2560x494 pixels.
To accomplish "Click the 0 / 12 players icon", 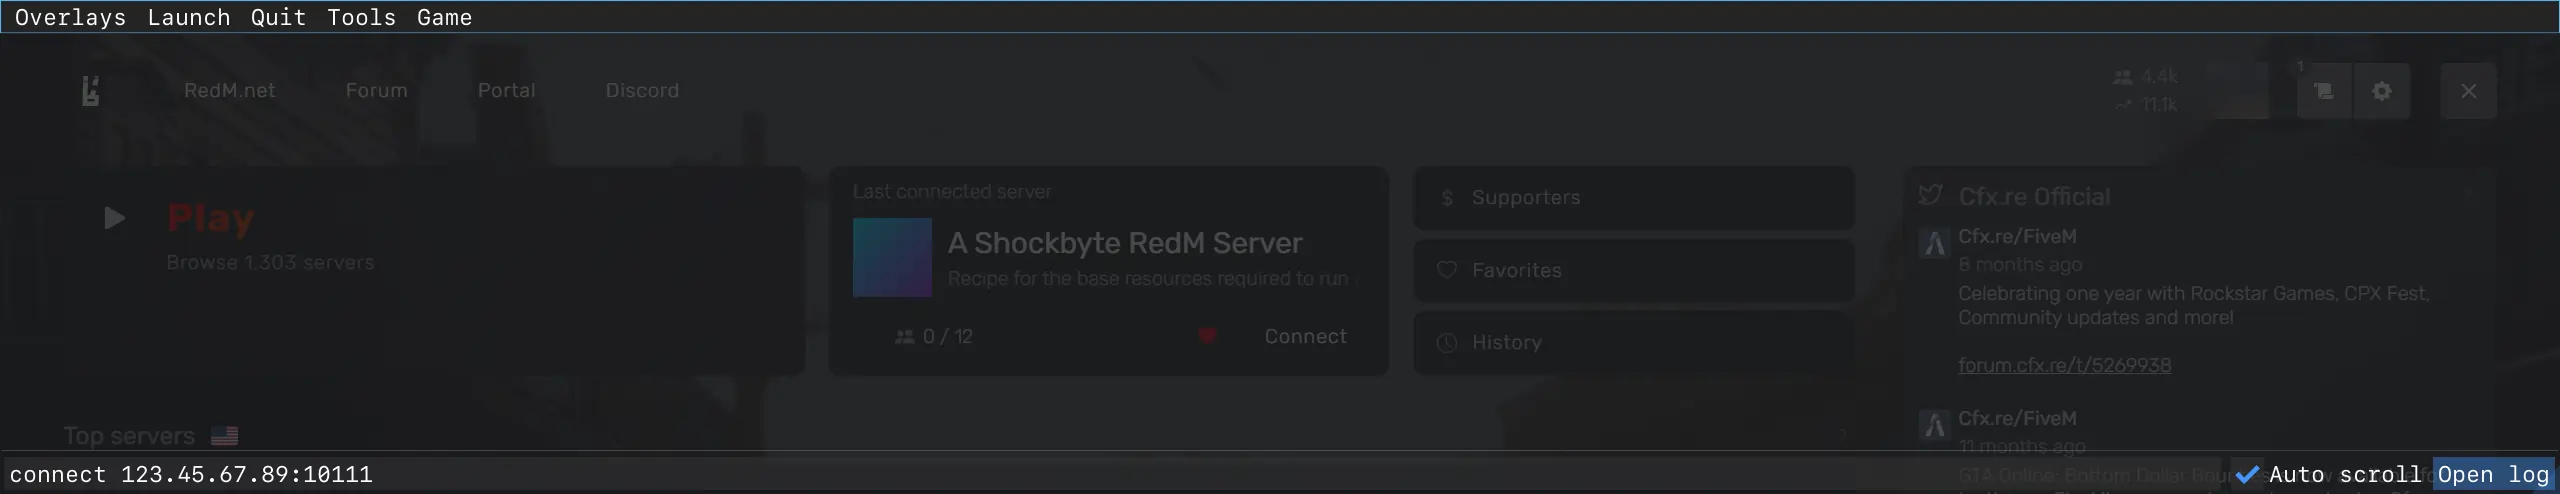I will click(x=904, y=337).
